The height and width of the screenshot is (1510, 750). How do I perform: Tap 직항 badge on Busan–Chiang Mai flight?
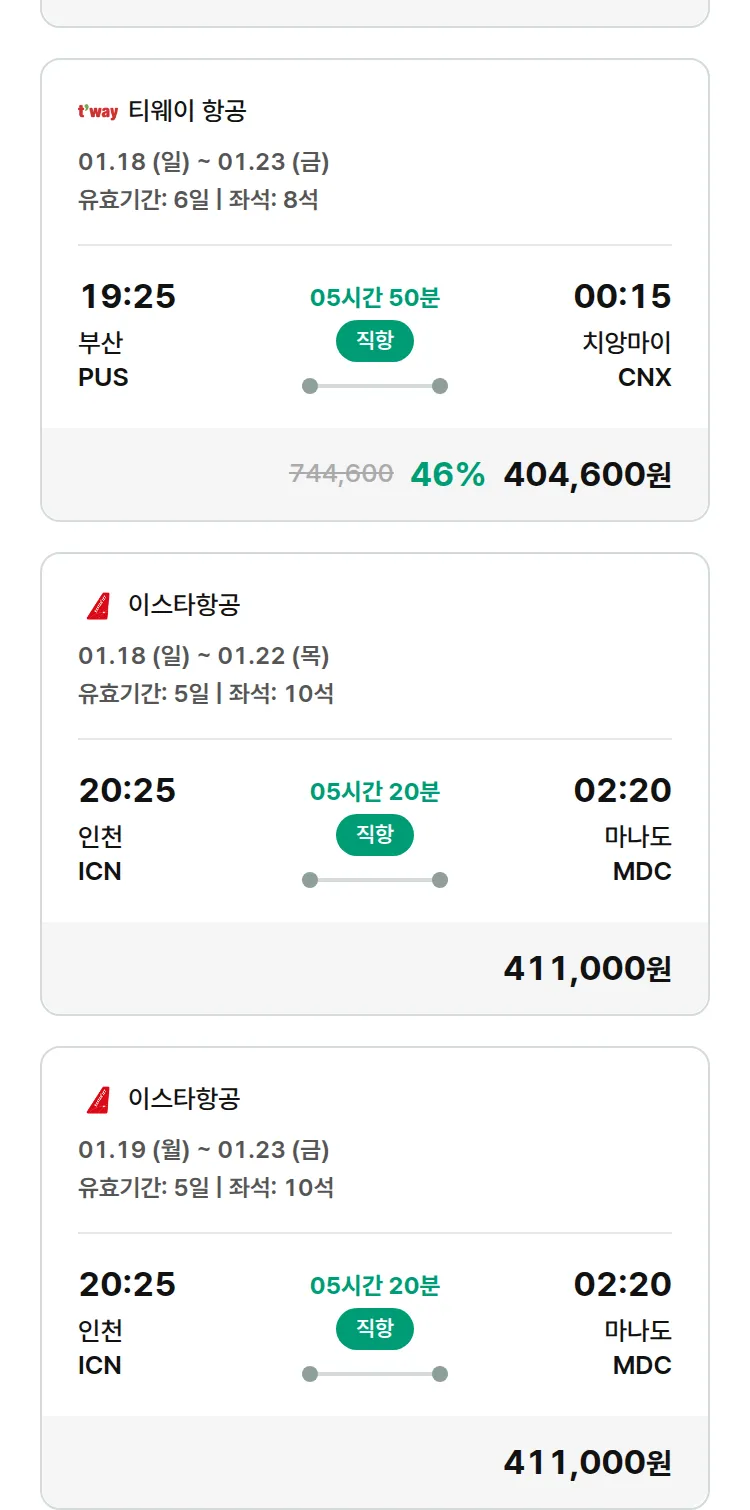pos(375,341)
